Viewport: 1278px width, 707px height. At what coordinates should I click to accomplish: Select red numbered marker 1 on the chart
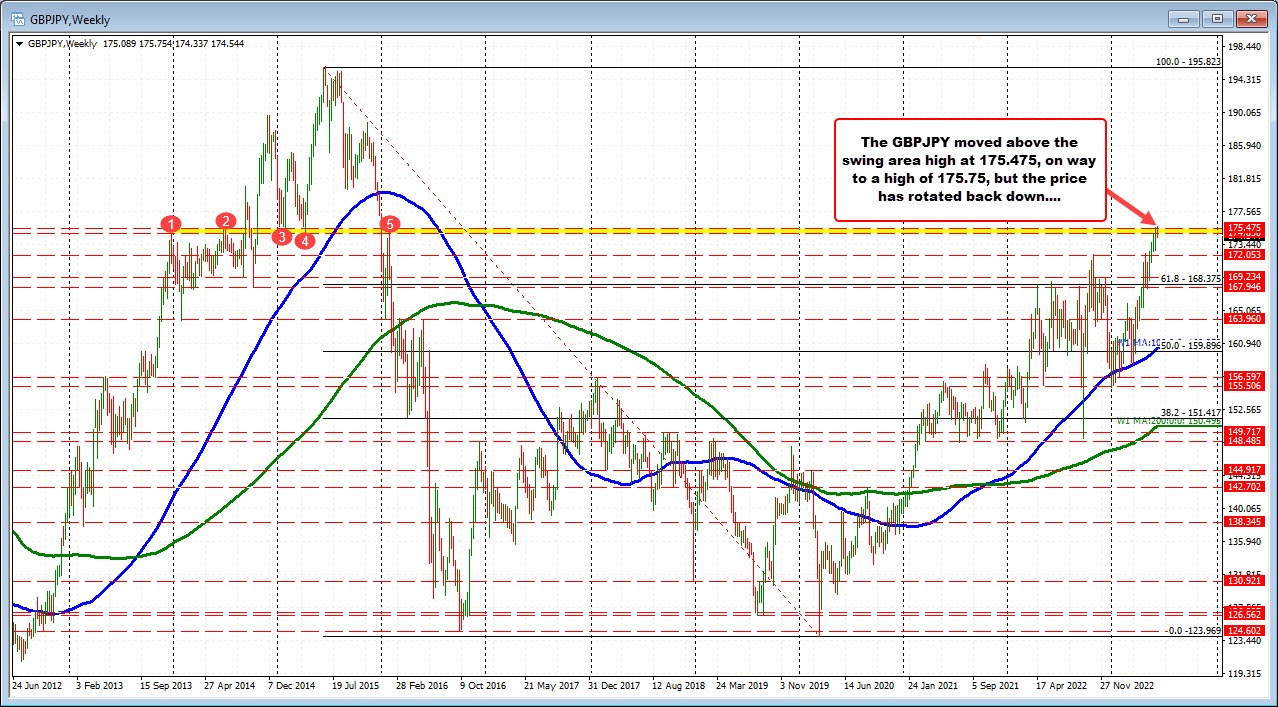coord(170,225)
